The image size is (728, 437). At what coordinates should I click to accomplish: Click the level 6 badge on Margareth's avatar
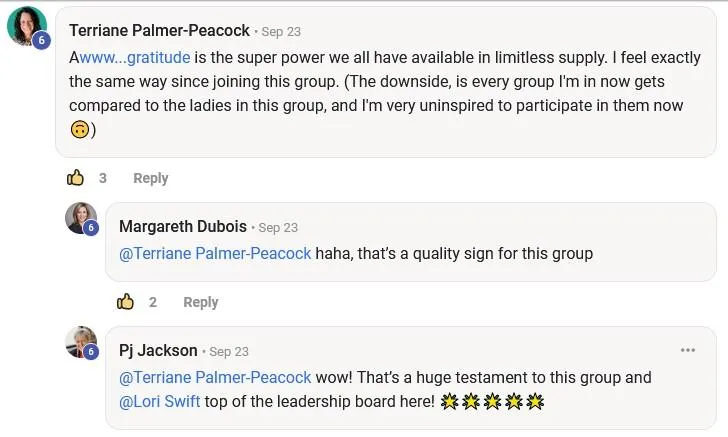[91, 228]
